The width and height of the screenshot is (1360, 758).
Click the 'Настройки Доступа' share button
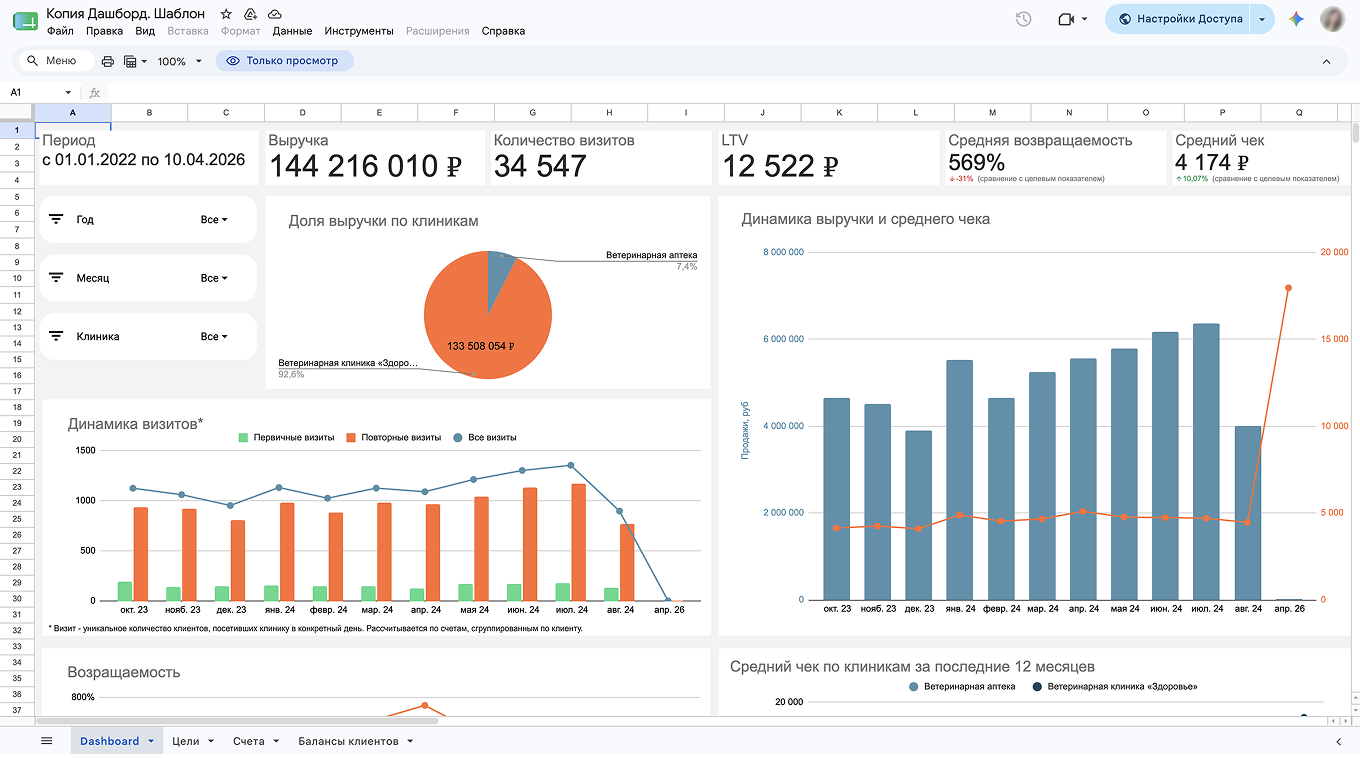[1179, 19]
